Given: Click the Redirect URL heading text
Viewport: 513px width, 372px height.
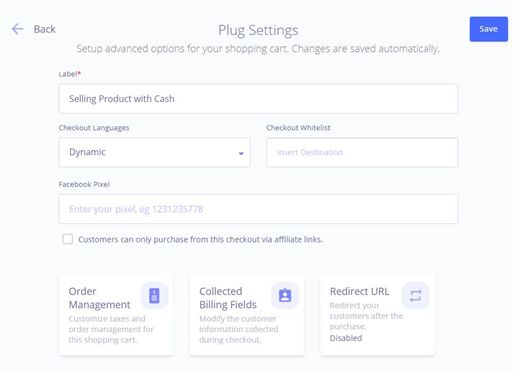Looking at the screenshot, I should tap(359, 291).
